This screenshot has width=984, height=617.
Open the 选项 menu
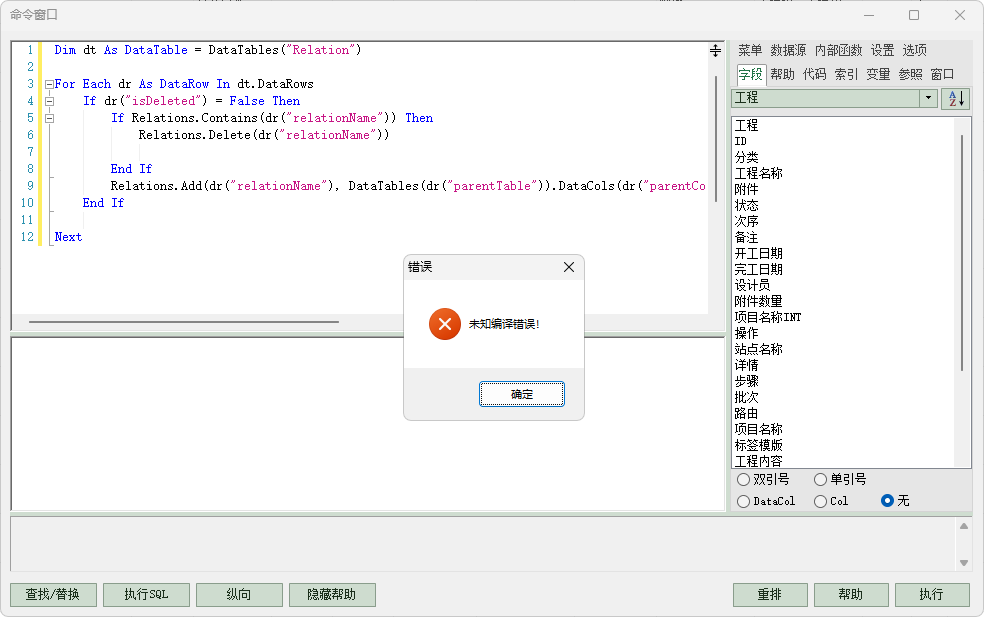[914, 50]
